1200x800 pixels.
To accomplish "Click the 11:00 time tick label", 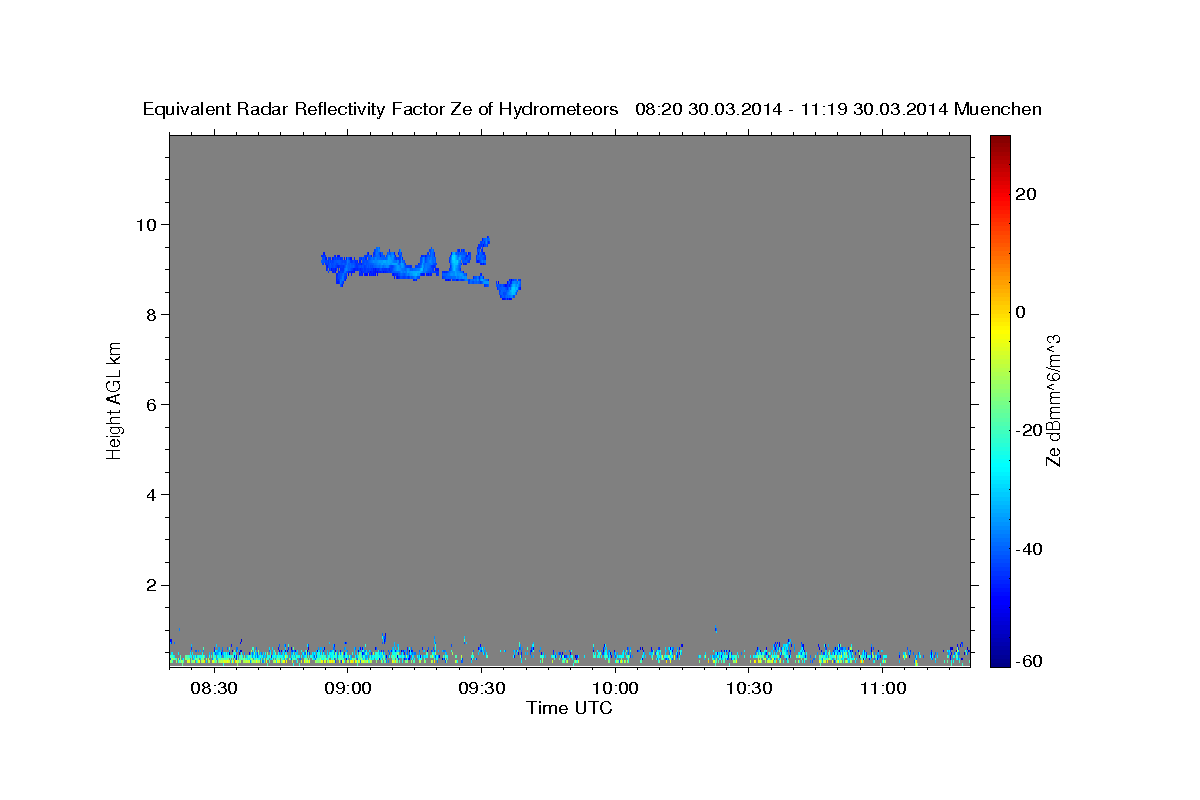I will click(883, 689).
